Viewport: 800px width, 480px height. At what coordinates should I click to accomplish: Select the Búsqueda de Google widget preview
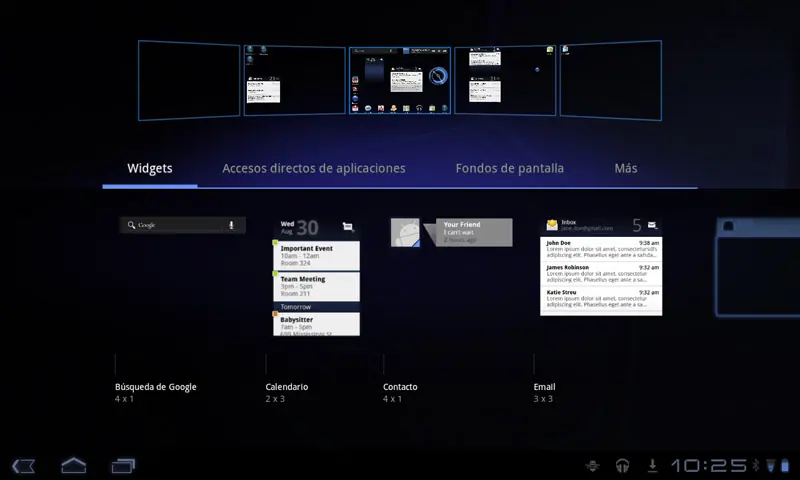[182, 226]
